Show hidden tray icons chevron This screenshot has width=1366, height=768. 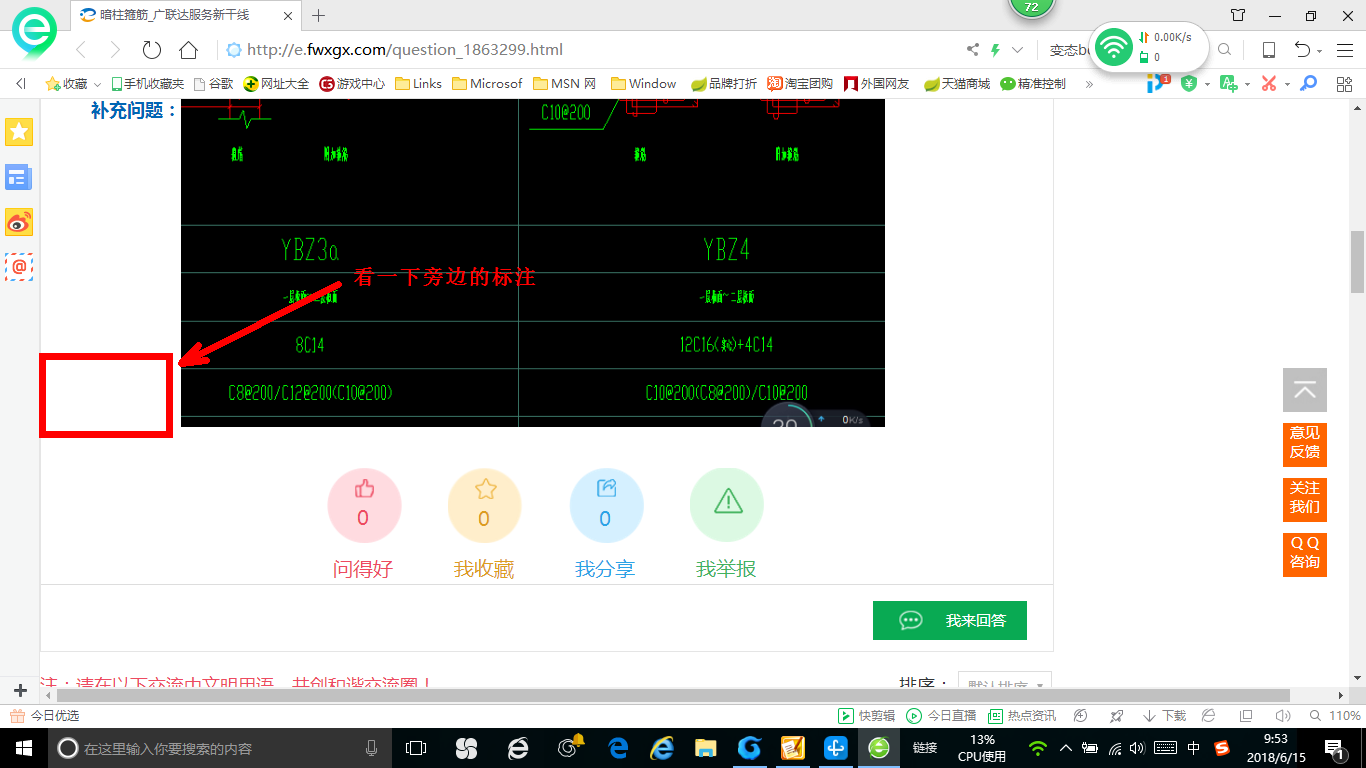pyautogui.click(x=1064, y=748)
